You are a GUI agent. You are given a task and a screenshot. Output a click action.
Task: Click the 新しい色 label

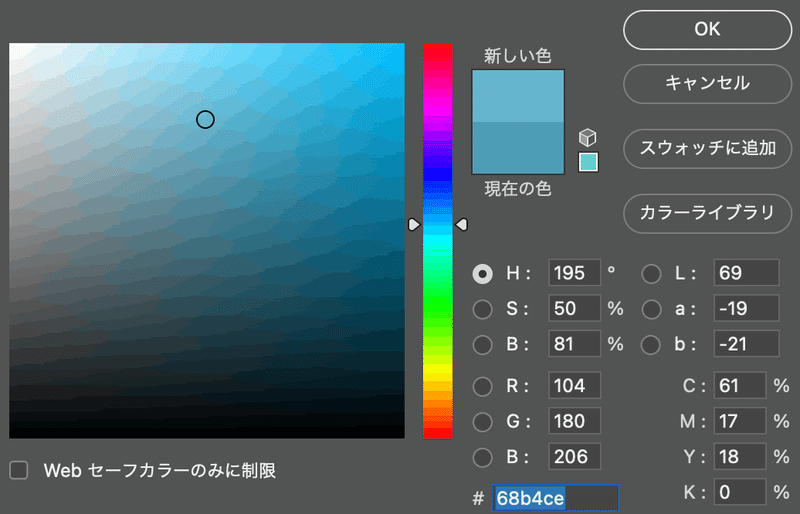518,56
